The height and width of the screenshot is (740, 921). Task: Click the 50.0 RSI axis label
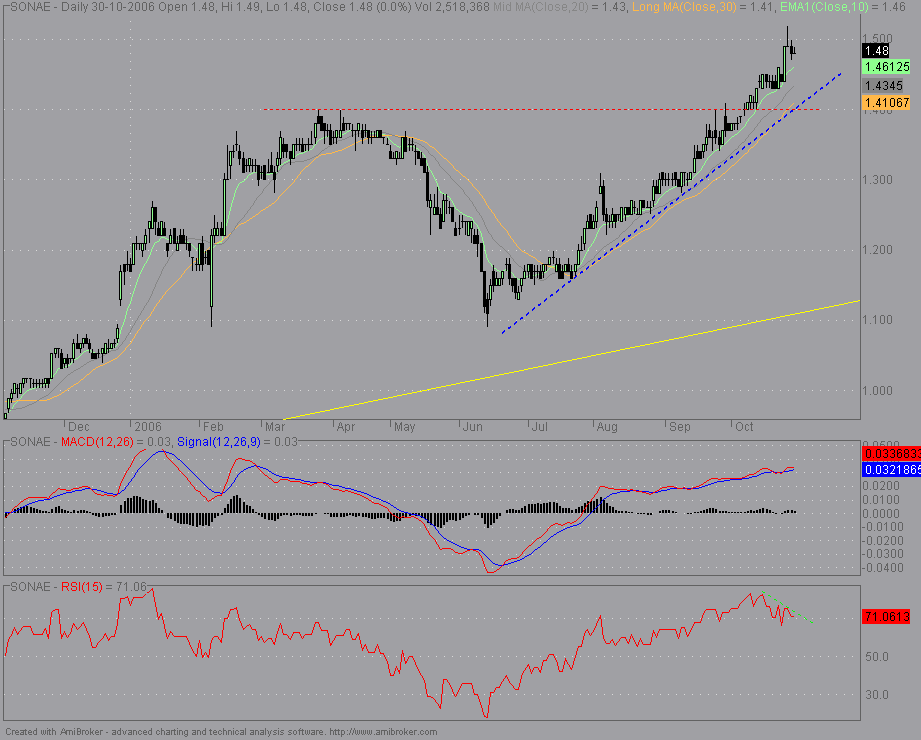click(877, 657)
